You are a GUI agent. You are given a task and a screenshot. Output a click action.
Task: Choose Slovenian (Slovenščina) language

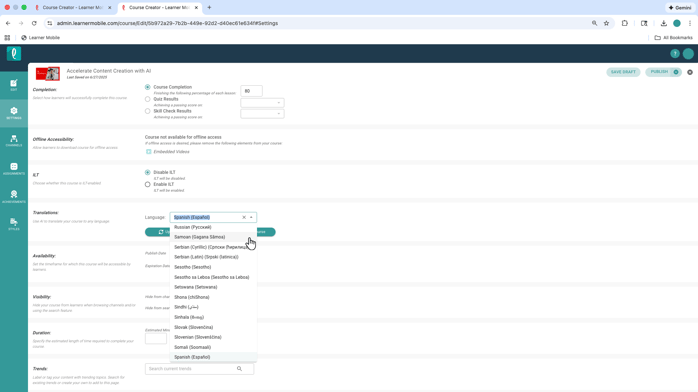click(x=213, y=337)
